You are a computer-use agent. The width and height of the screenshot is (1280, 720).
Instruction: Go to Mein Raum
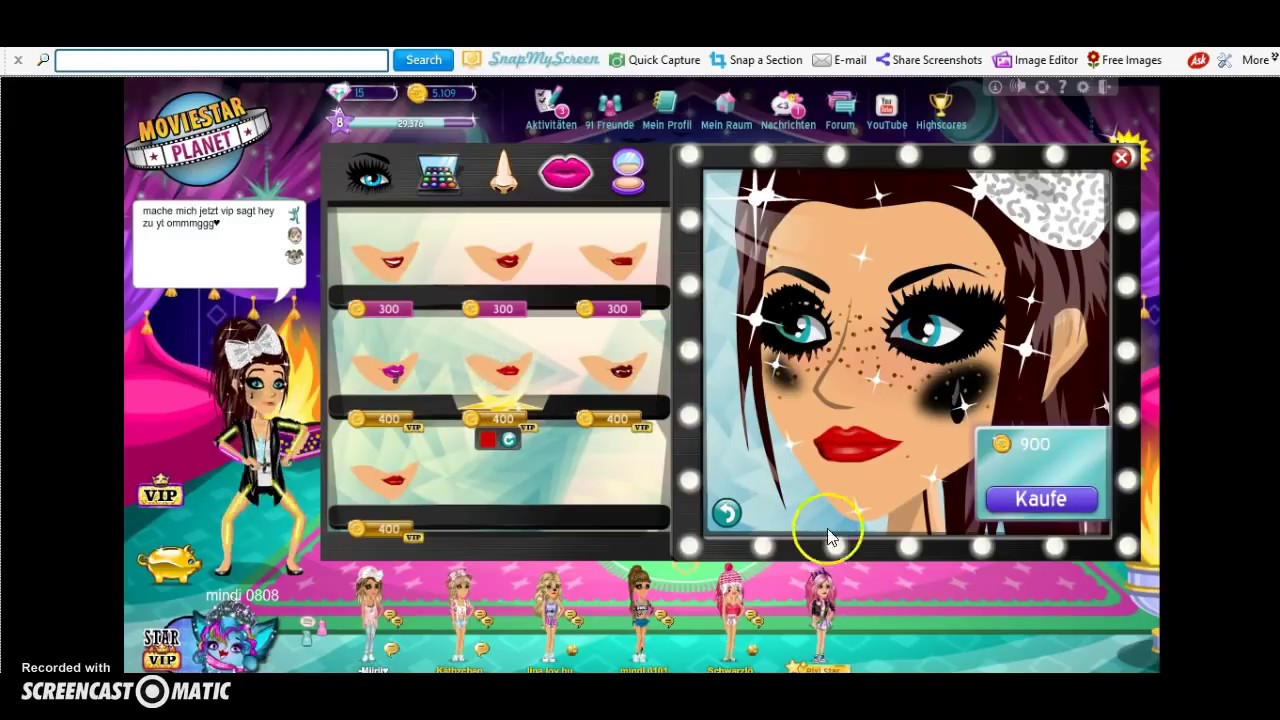[x=726, y=110]
